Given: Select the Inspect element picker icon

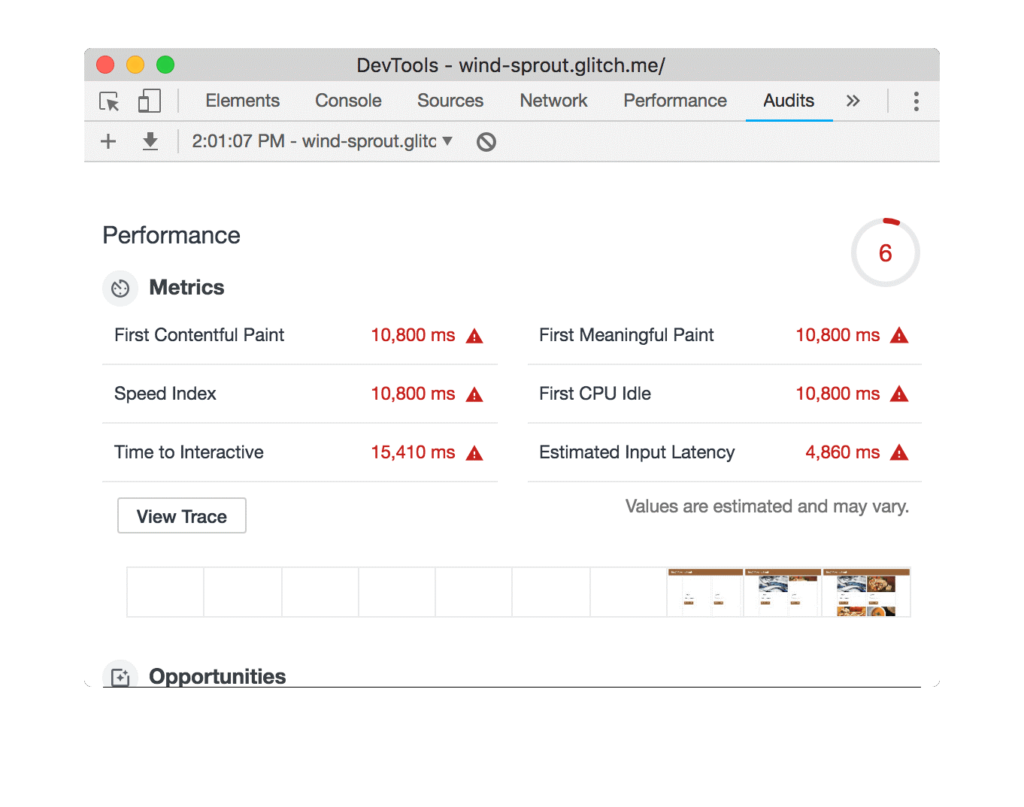Looking at the screenshot, I should (108, 101).
